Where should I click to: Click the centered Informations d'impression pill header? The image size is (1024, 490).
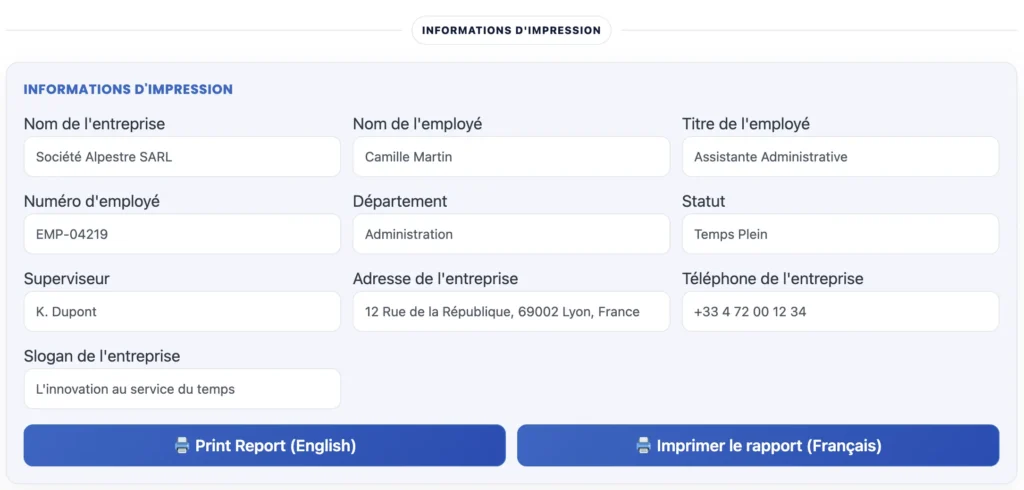511,30
